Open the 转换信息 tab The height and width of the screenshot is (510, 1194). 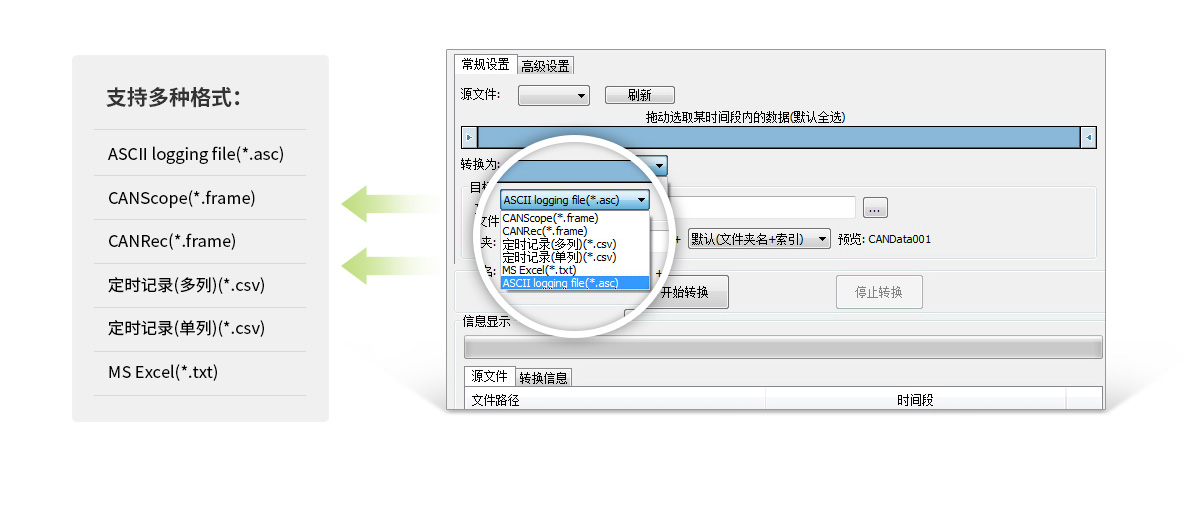click(x=543, y=378)
